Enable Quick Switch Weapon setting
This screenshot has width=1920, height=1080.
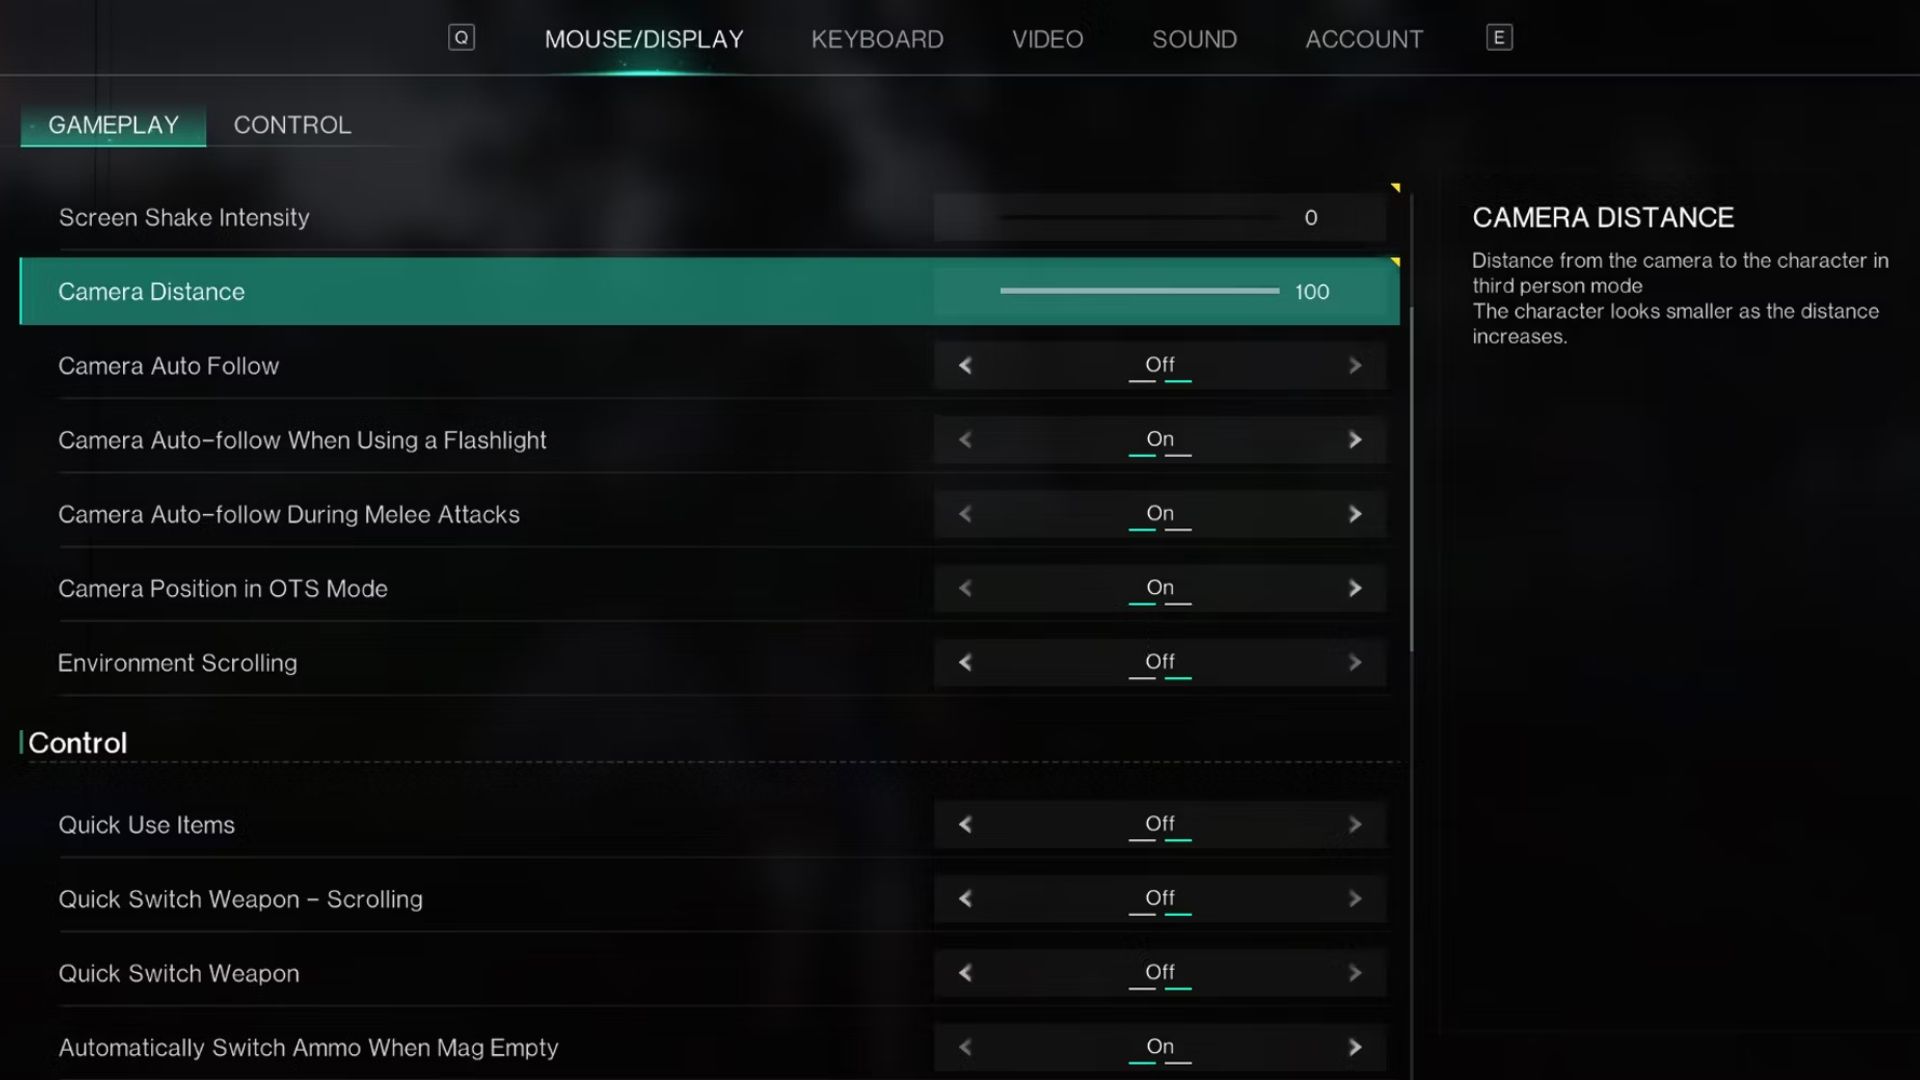click(x=1354, y=973)
